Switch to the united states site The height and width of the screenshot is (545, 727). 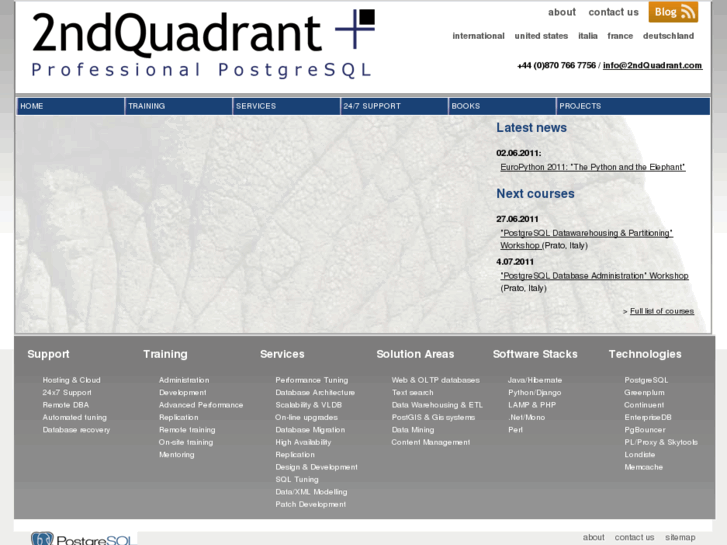[541, 36]
